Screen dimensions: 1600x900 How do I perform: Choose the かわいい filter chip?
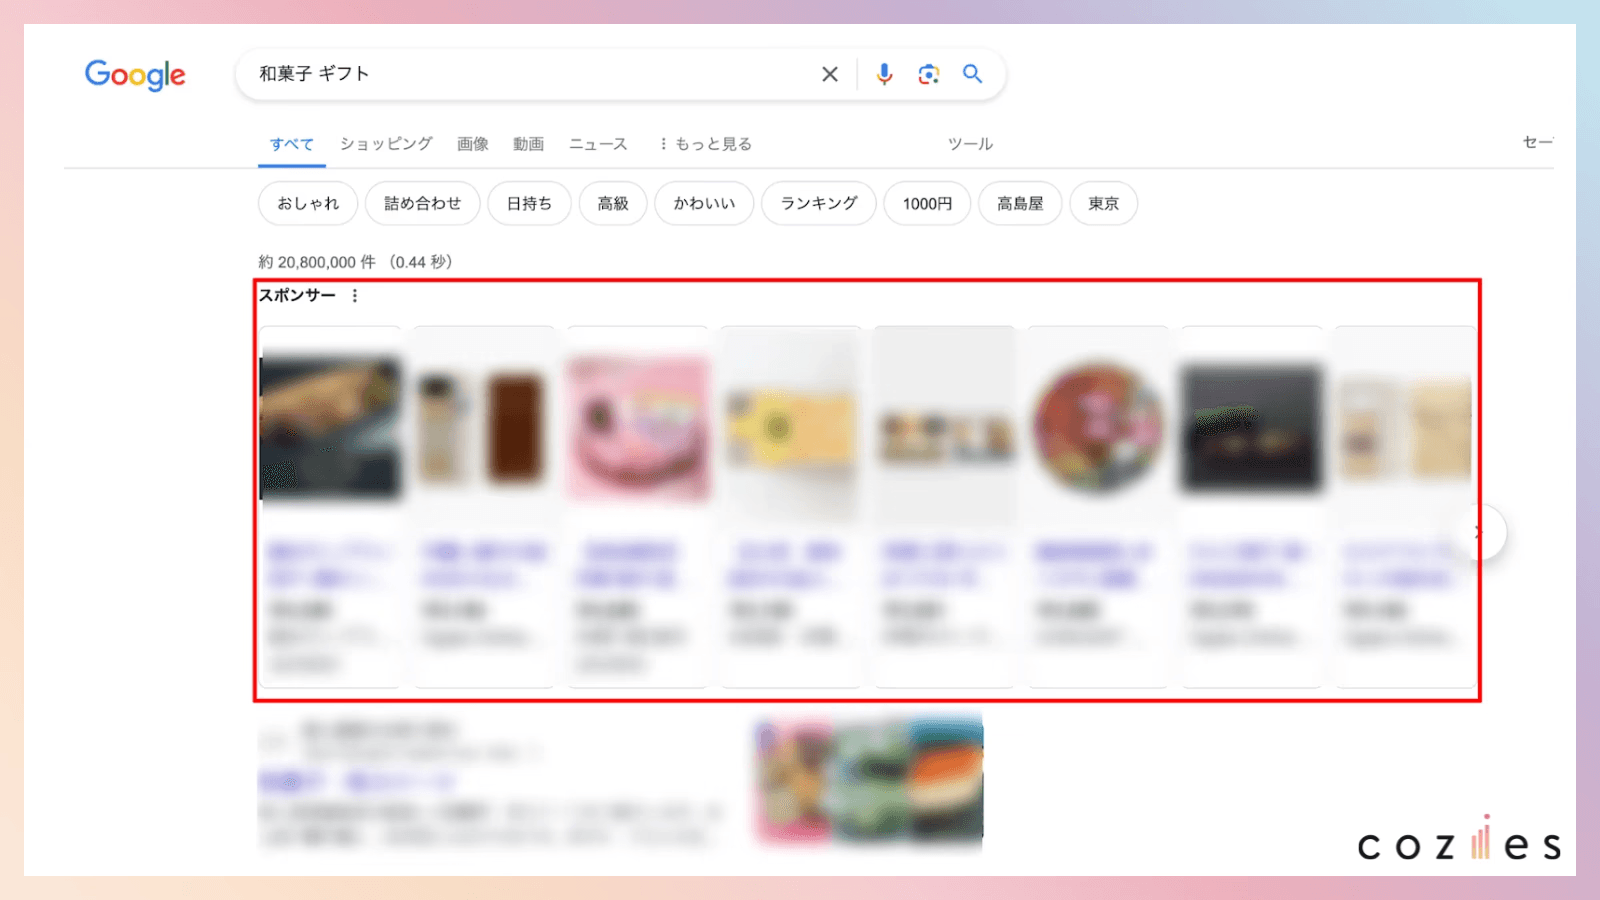click(x=704, y=203)
